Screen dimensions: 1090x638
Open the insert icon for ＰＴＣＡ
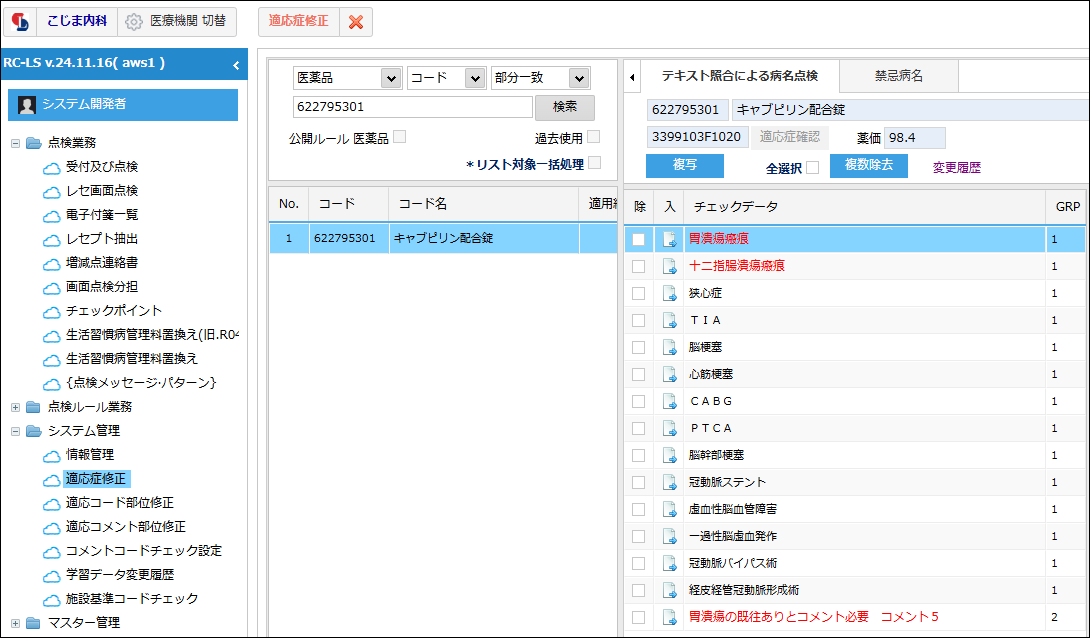pos(669,429)
